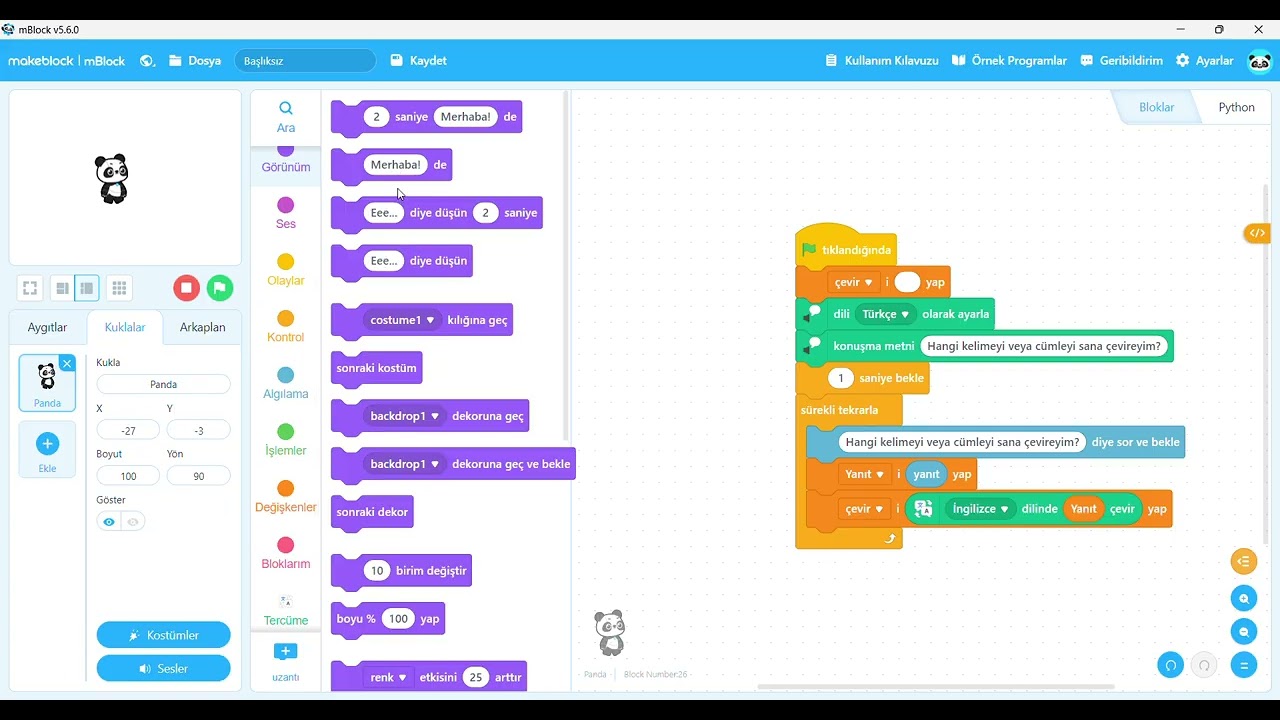Click the panda account avatar
Image resolution: width=1280 pixels, height=720 pixels.
(1260, 61)
